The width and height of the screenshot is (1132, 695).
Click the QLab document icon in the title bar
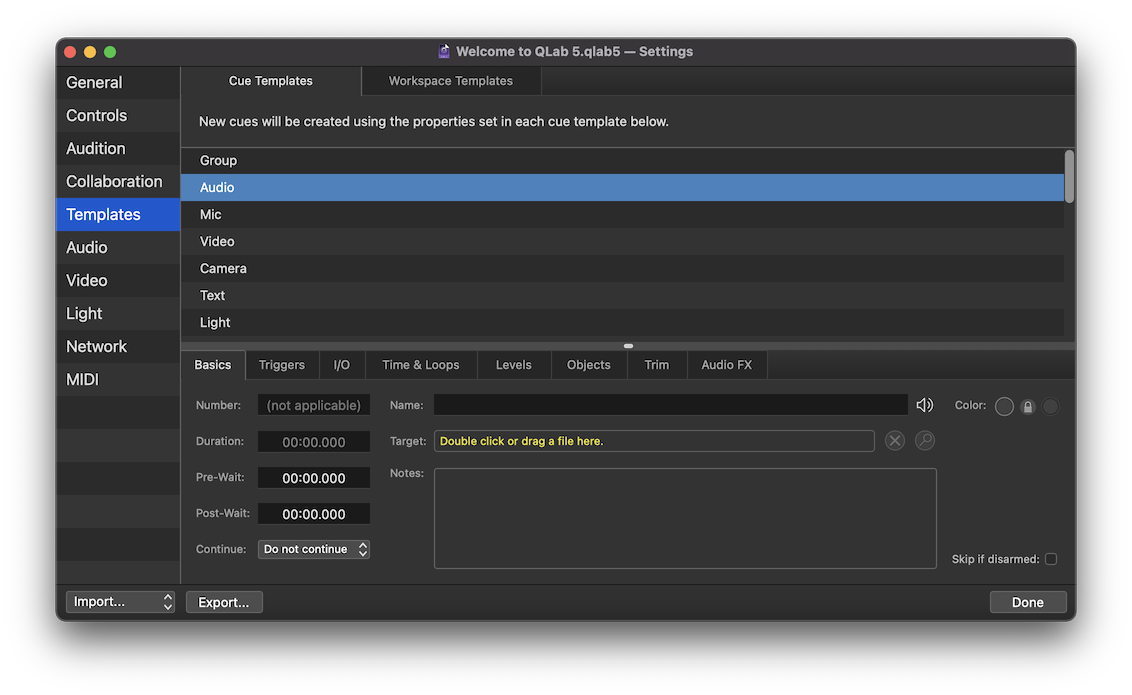pos(443,50)
